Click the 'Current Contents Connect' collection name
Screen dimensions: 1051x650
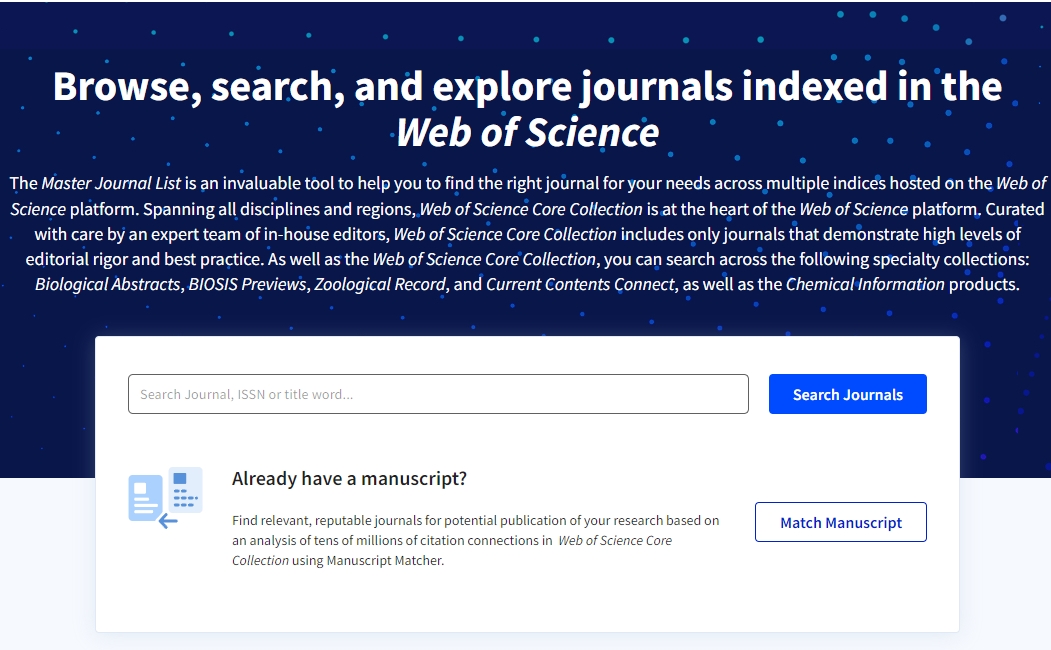click(580, 284)
